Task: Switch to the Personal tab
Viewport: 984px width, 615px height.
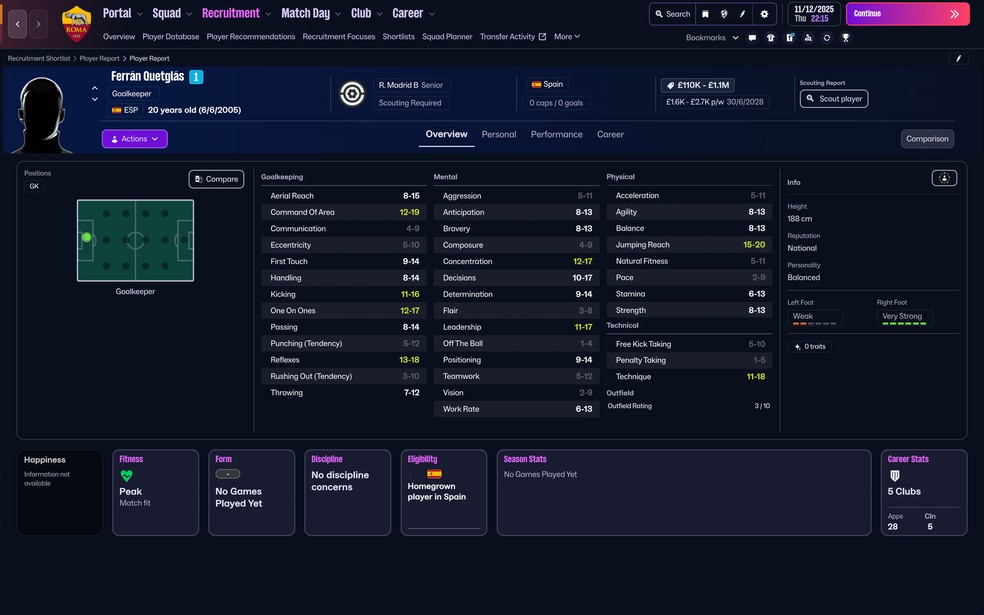Action: pos(499,134)
